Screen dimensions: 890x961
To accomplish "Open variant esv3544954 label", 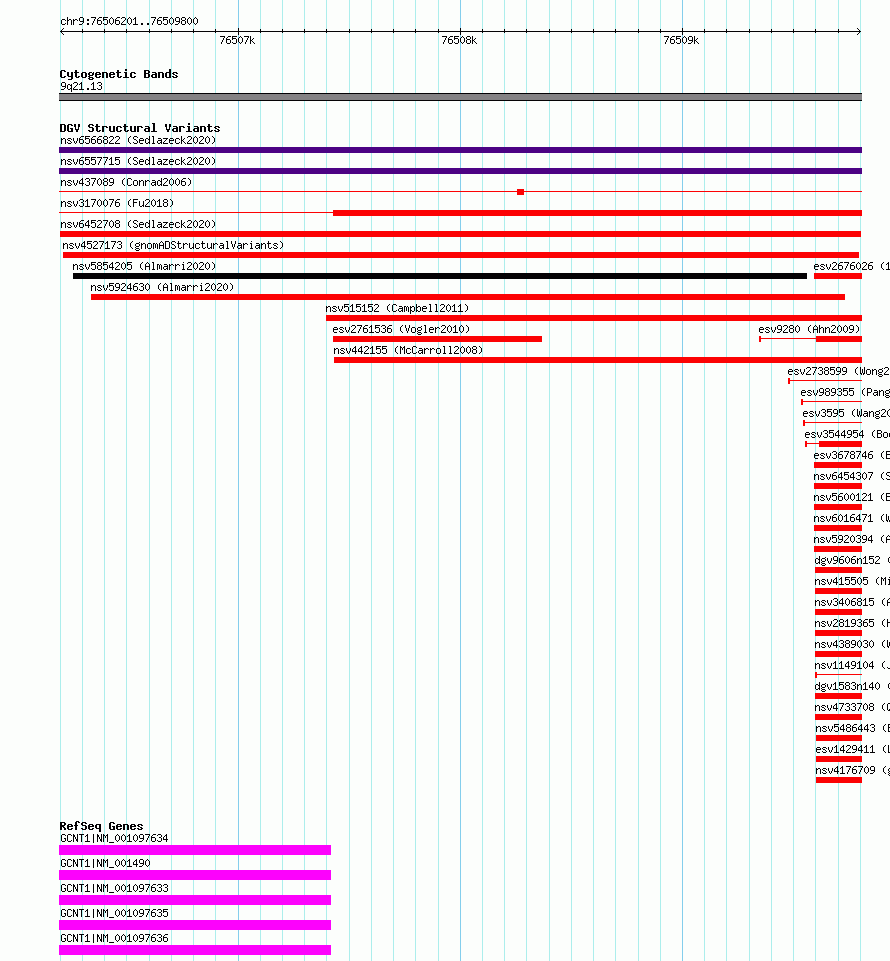I will pos(847,434).
